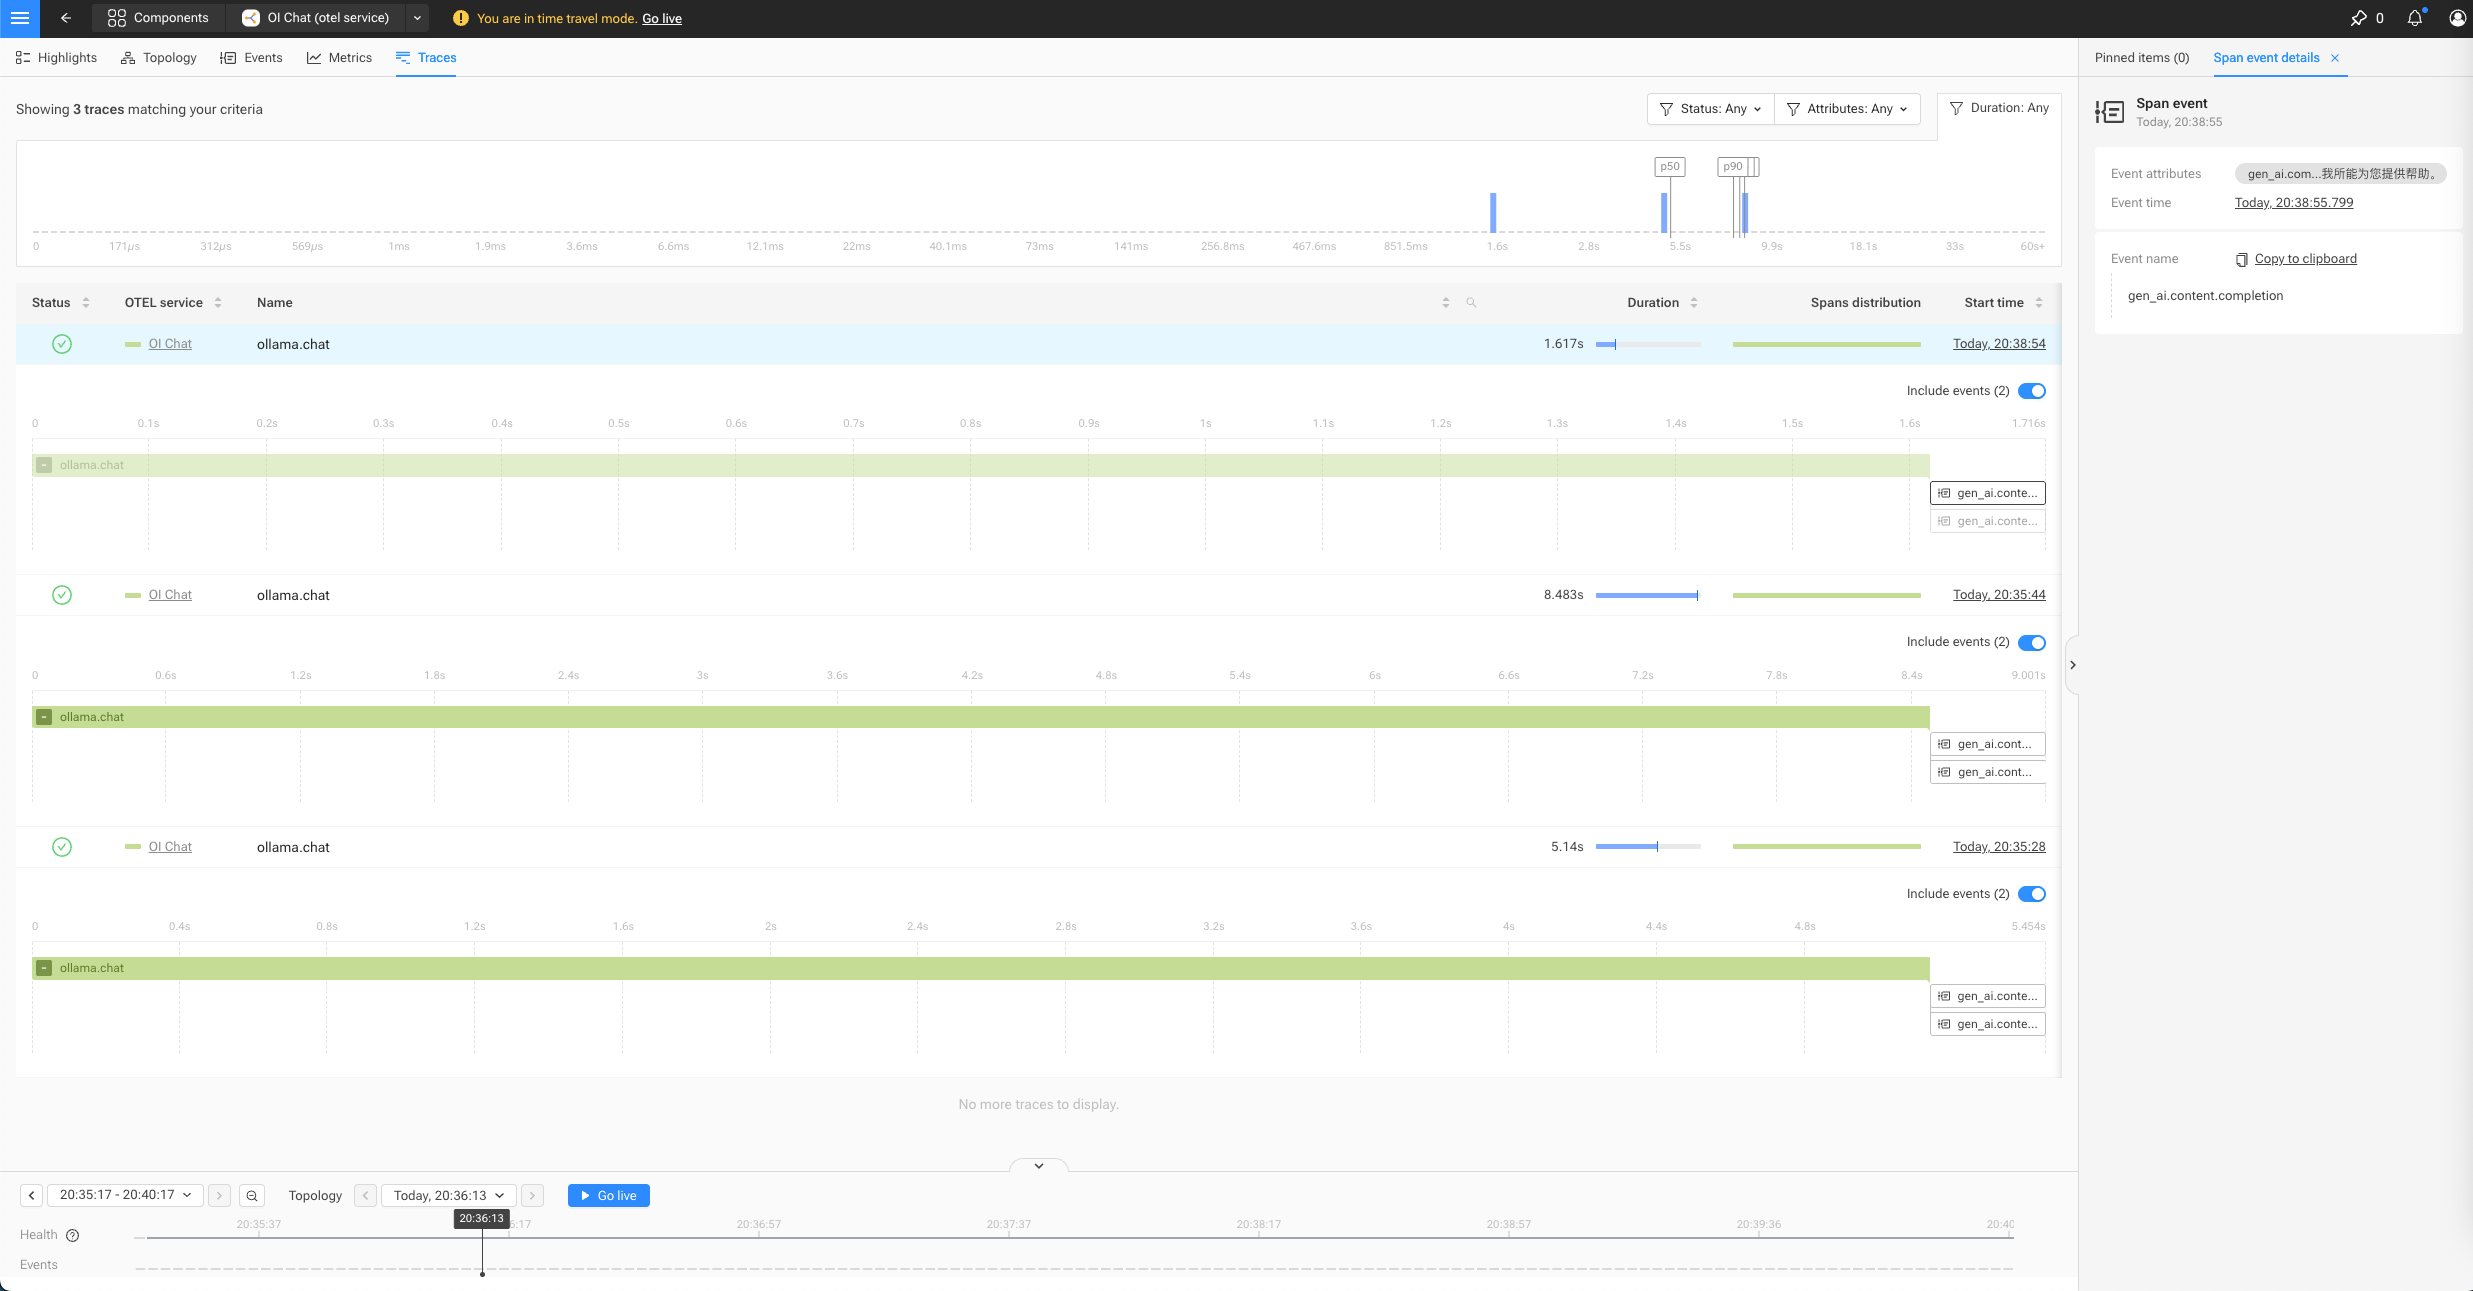Screen dimensions: 2473x1291
Task: Open the Attributes: Any filter dropdown
Action: (1847, 109)
